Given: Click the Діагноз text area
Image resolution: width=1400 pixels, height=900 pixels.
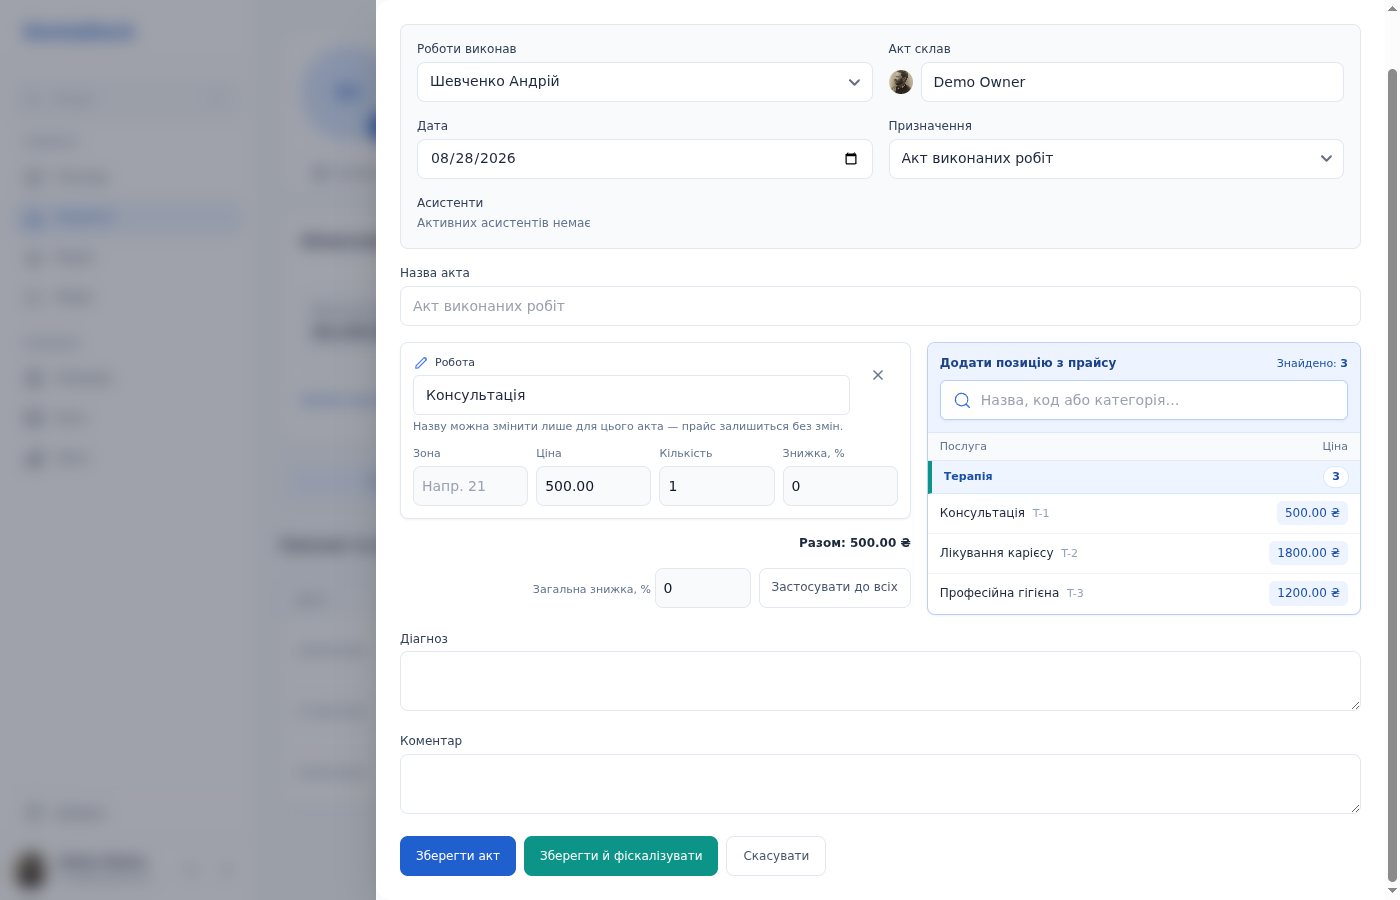Looking at the screenshot, I should pos(880,681).
